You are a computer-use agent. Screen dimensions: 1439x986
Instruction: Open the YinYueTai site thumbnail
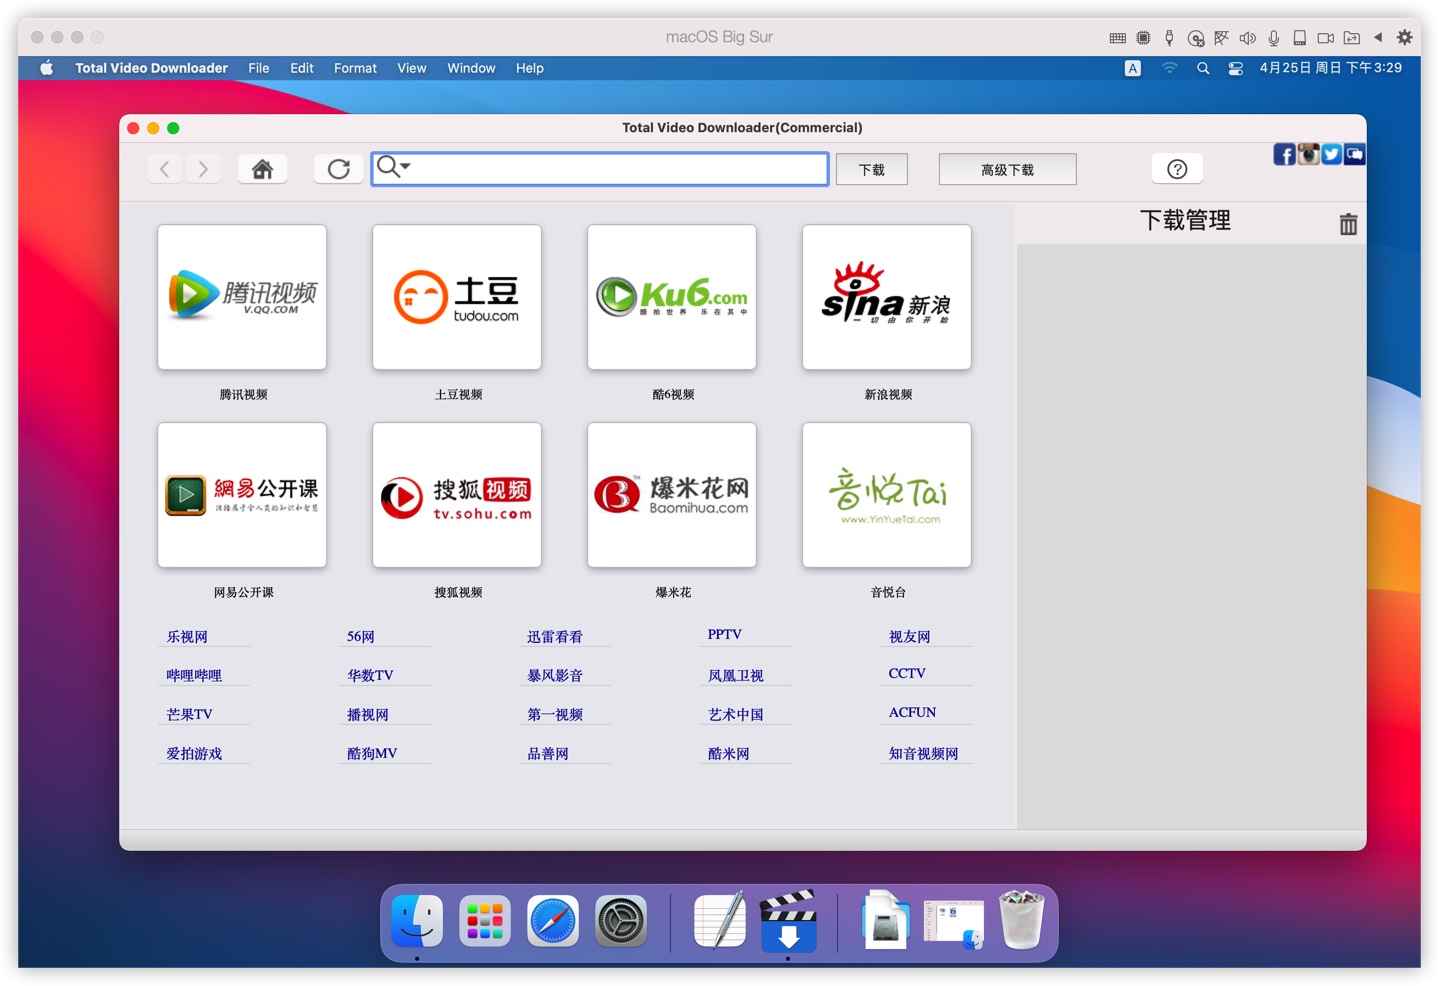pos(887,495)
